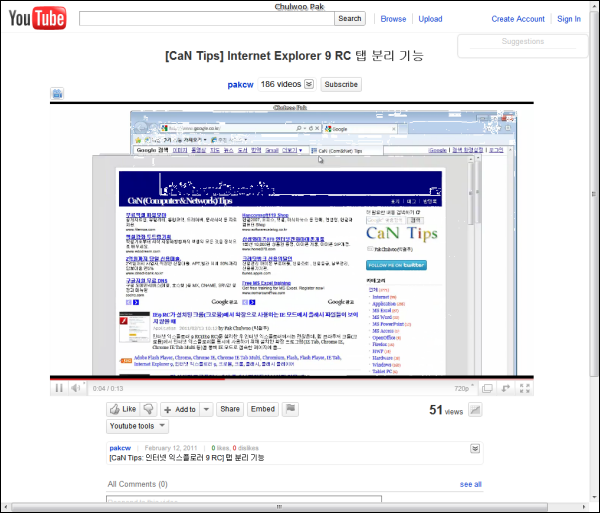Click the February 12, 2011 date
This screenshot has width=600, height=513.
(171, 448)
